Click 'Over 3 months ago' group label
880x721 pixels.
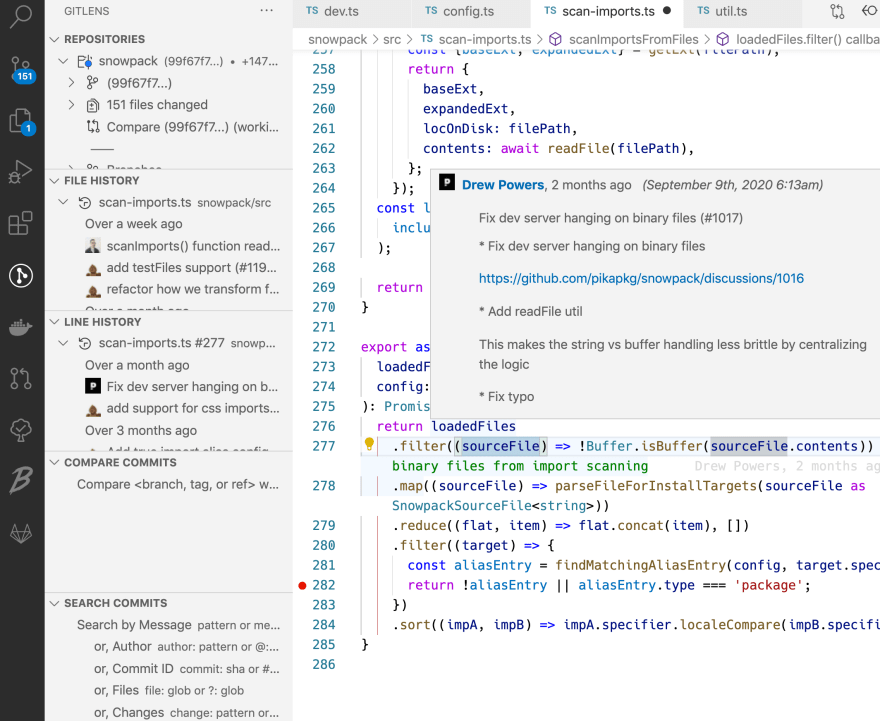tap(141, 430)
